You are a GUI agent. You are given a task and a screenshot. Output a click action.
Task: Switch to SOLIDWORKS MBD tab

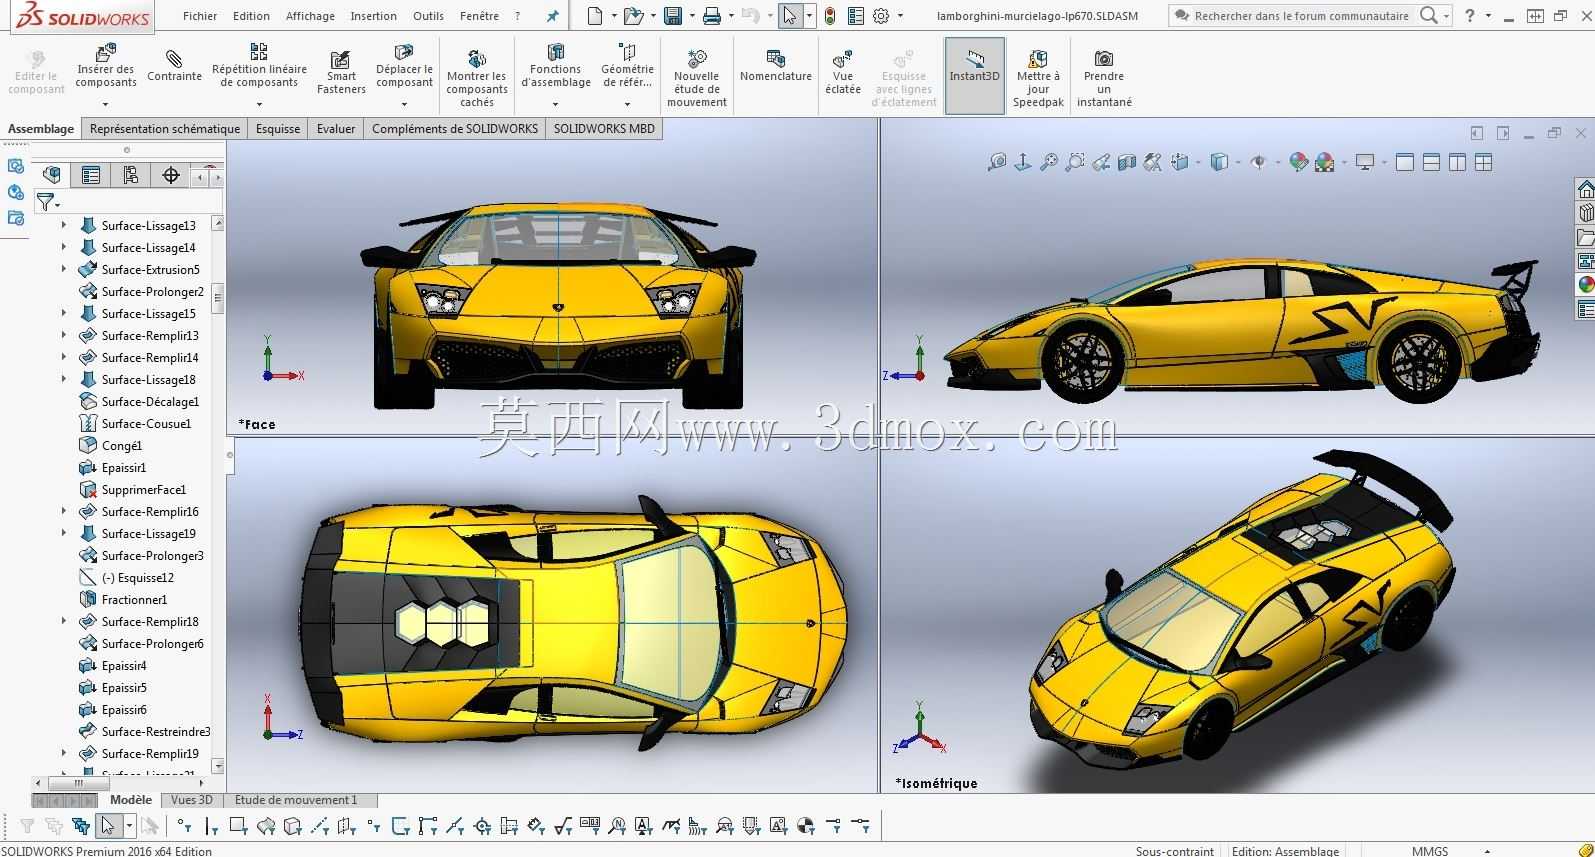(x=604, y=128)
